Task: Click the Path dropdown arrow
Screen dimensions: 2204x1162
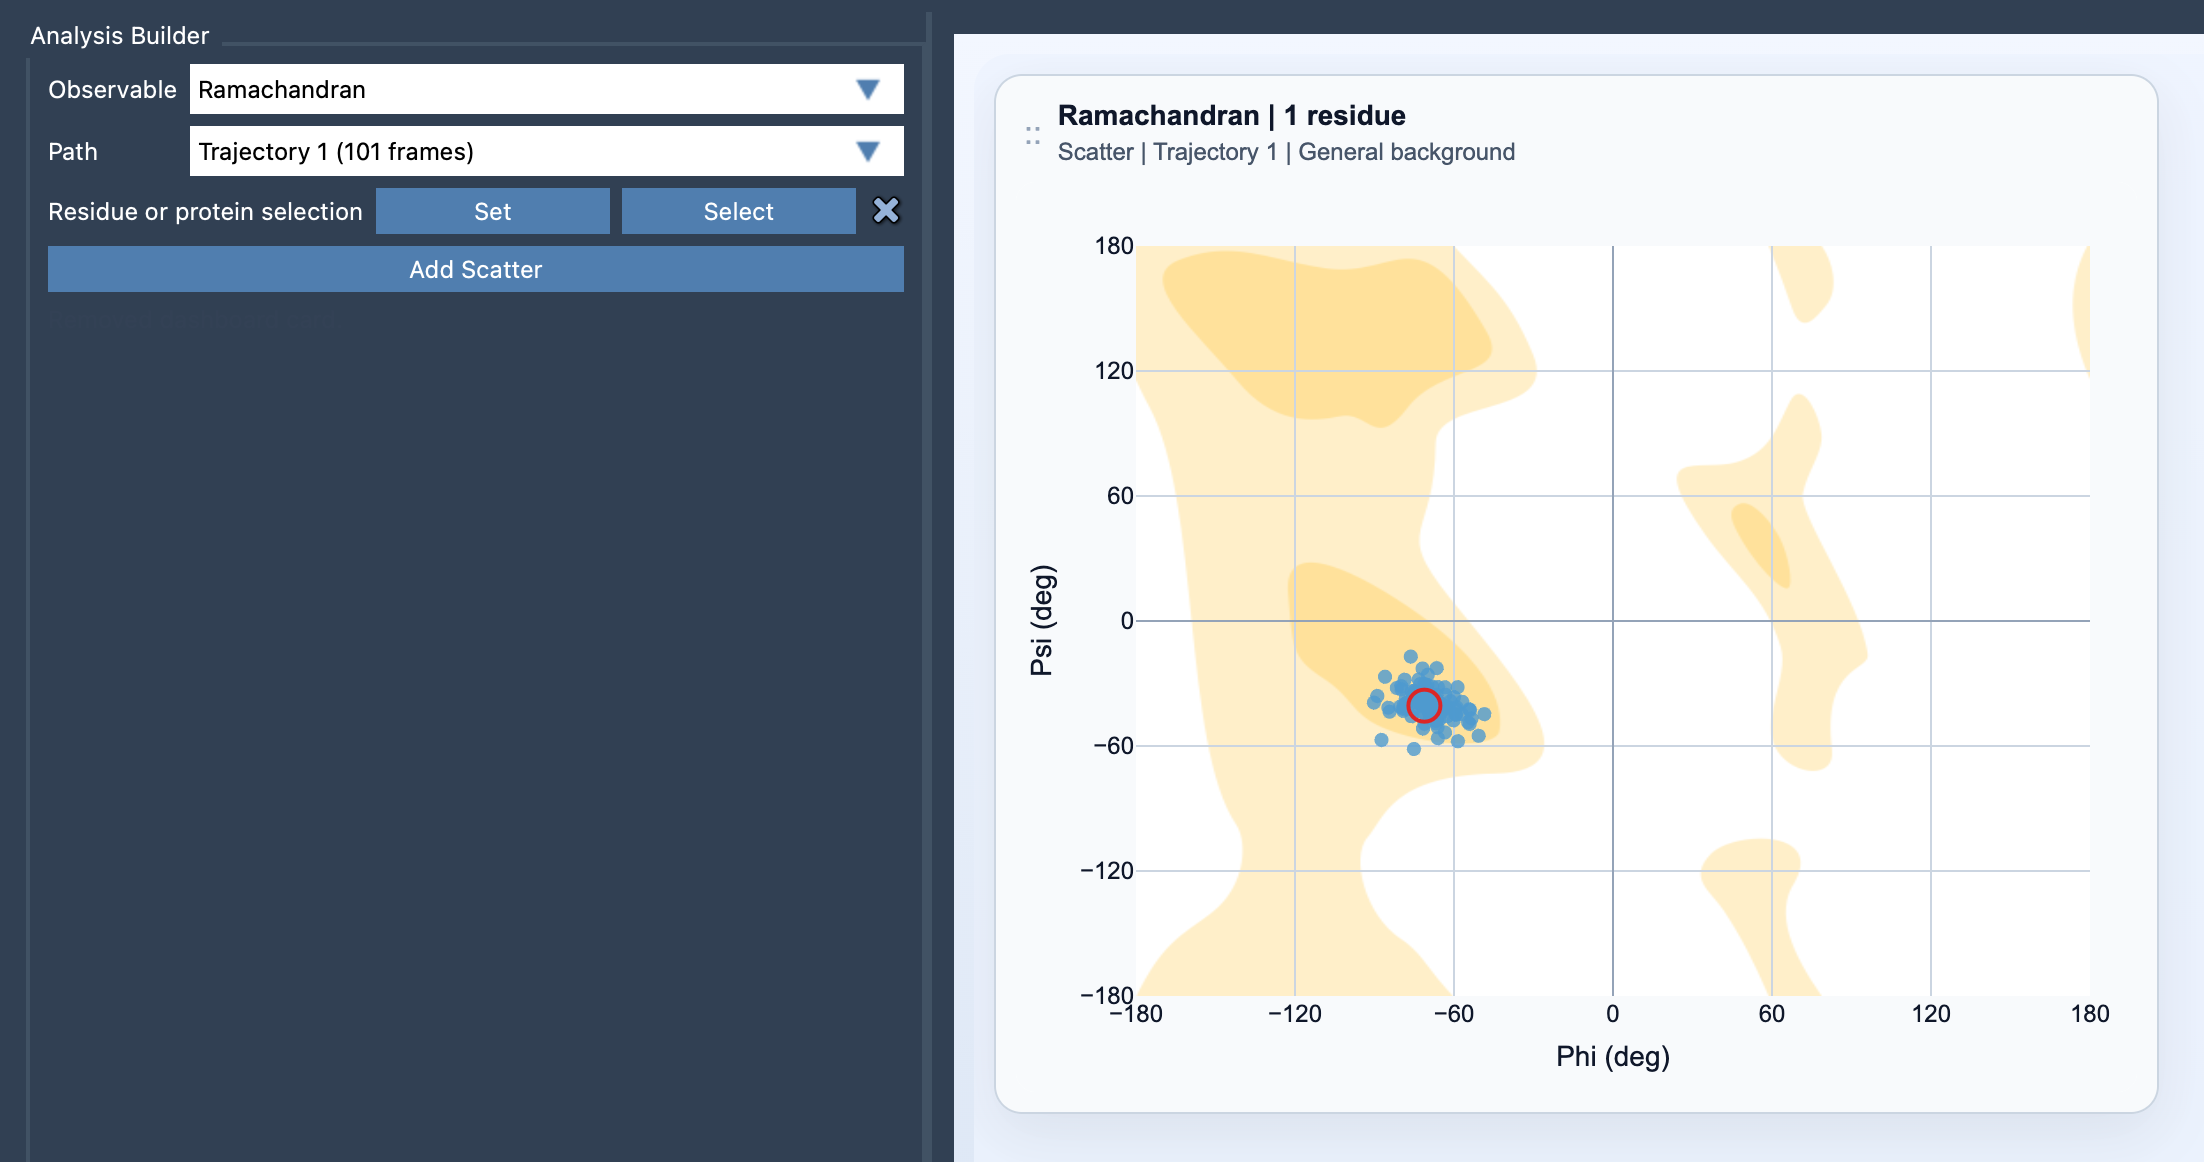Action: coord(866,151)
